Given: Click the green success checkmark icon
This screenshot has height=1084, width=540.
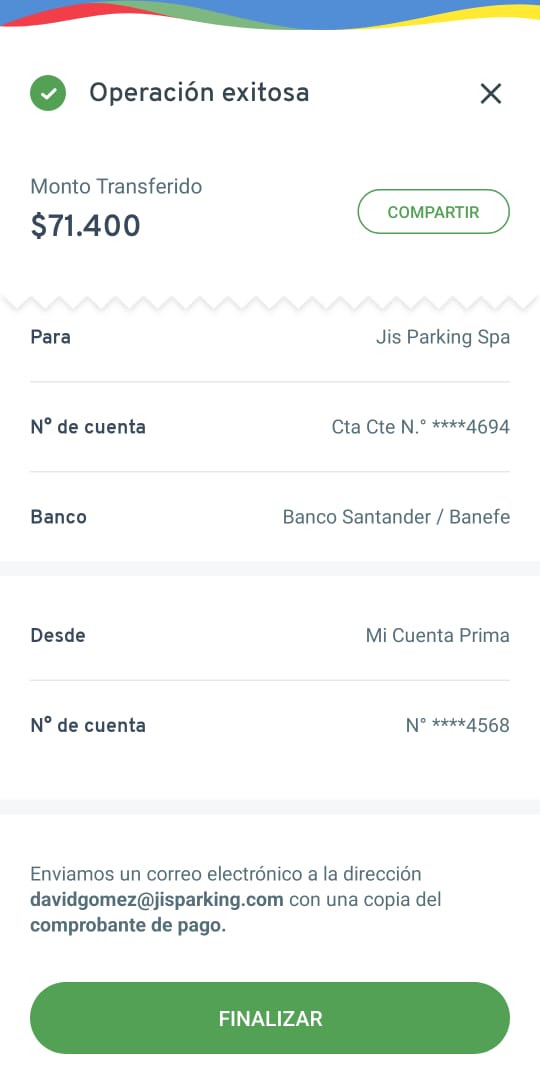Looking at the screenshot, I should coord(48,93).
